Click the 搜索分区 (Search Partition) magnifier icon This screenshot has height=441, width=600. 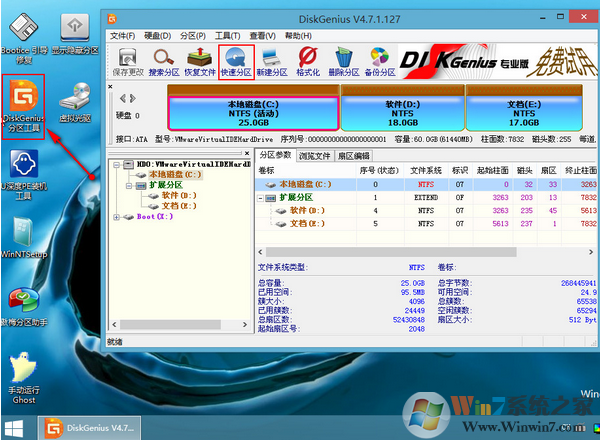pos(165,60)
